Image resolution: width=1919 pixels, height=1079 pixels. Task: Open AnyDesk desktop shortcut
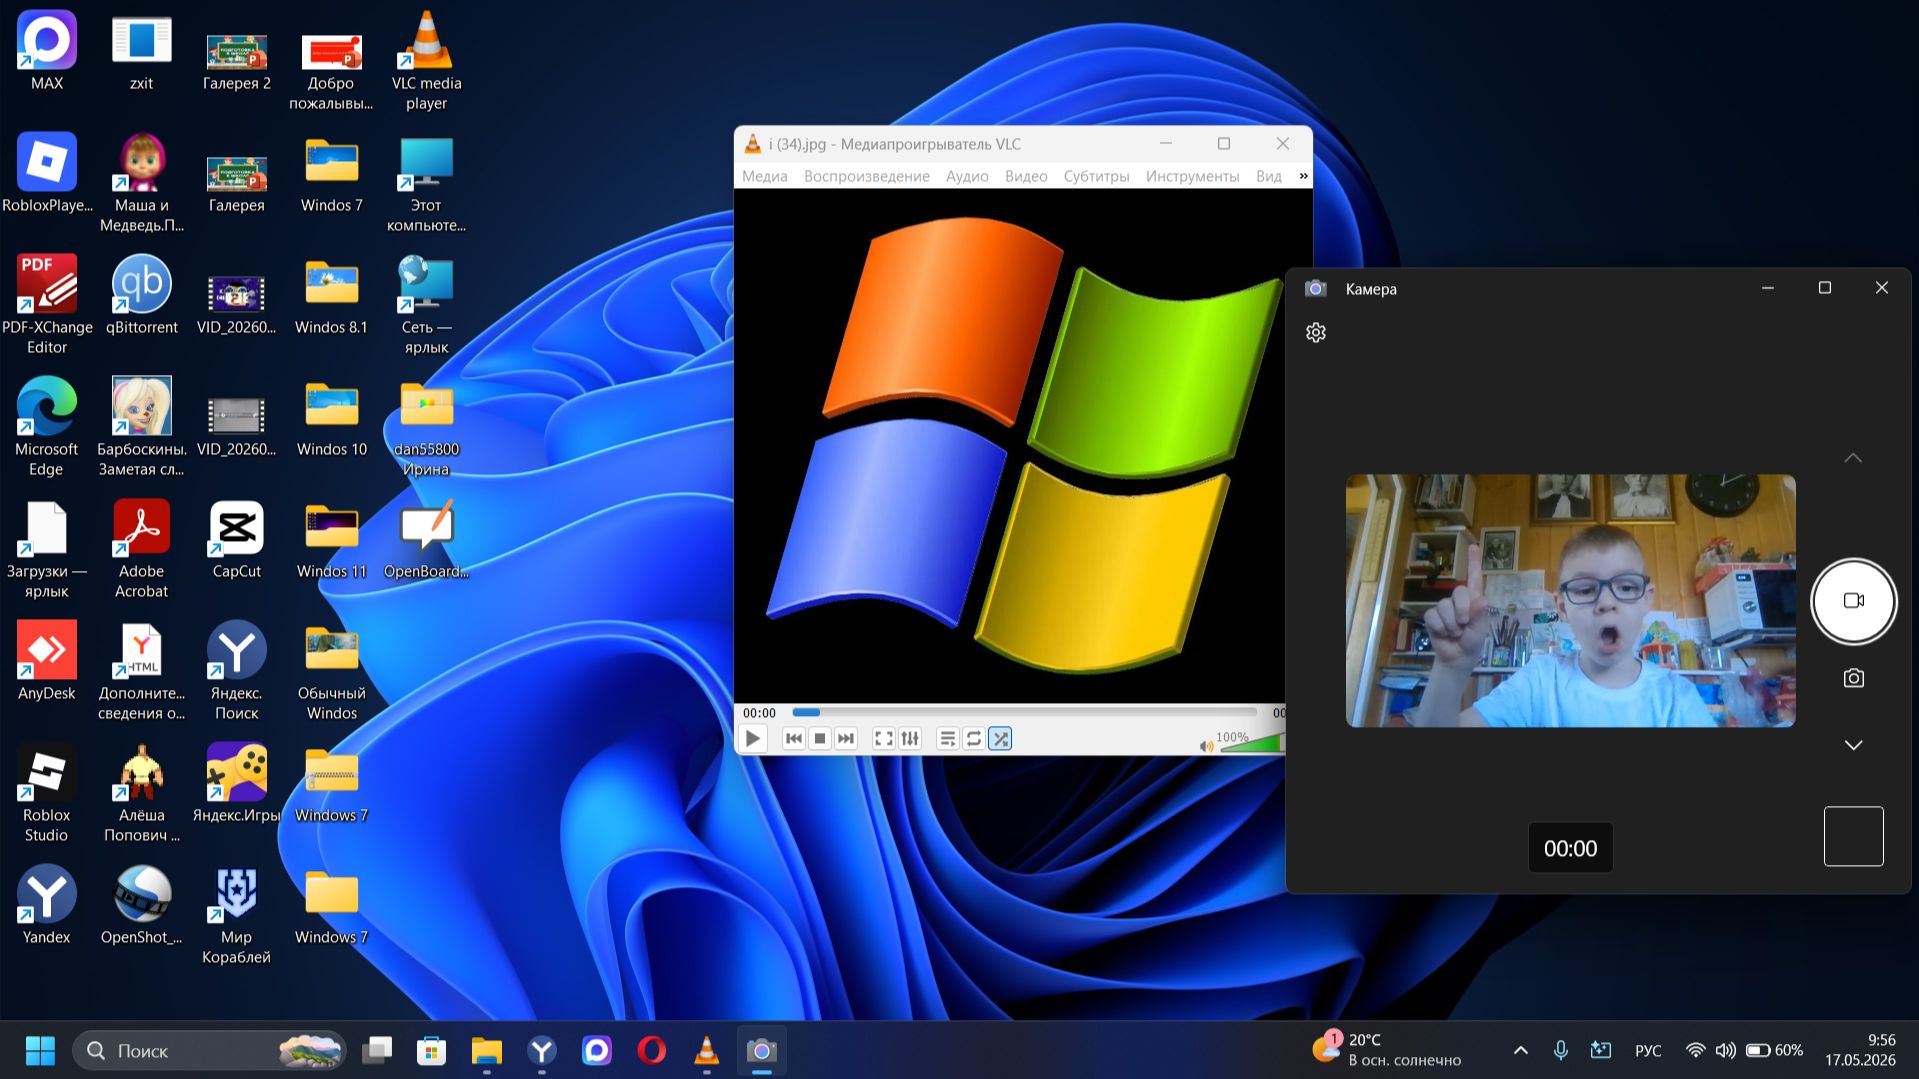47,660
